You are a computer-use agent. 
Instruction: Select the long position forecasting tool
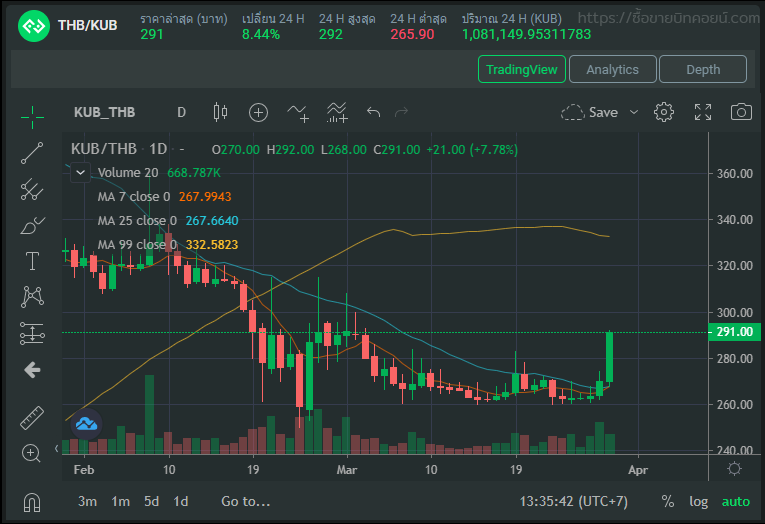point(32,334)
